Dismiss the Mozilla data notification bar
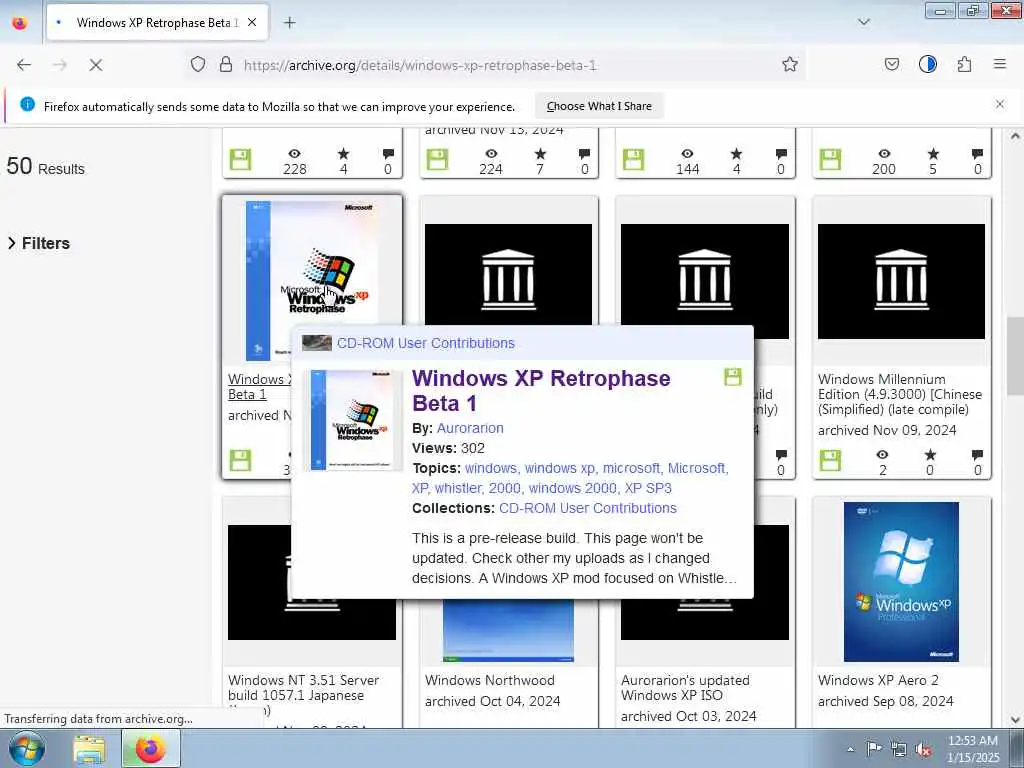The image size is (1024, 768). click(1000, 104)
